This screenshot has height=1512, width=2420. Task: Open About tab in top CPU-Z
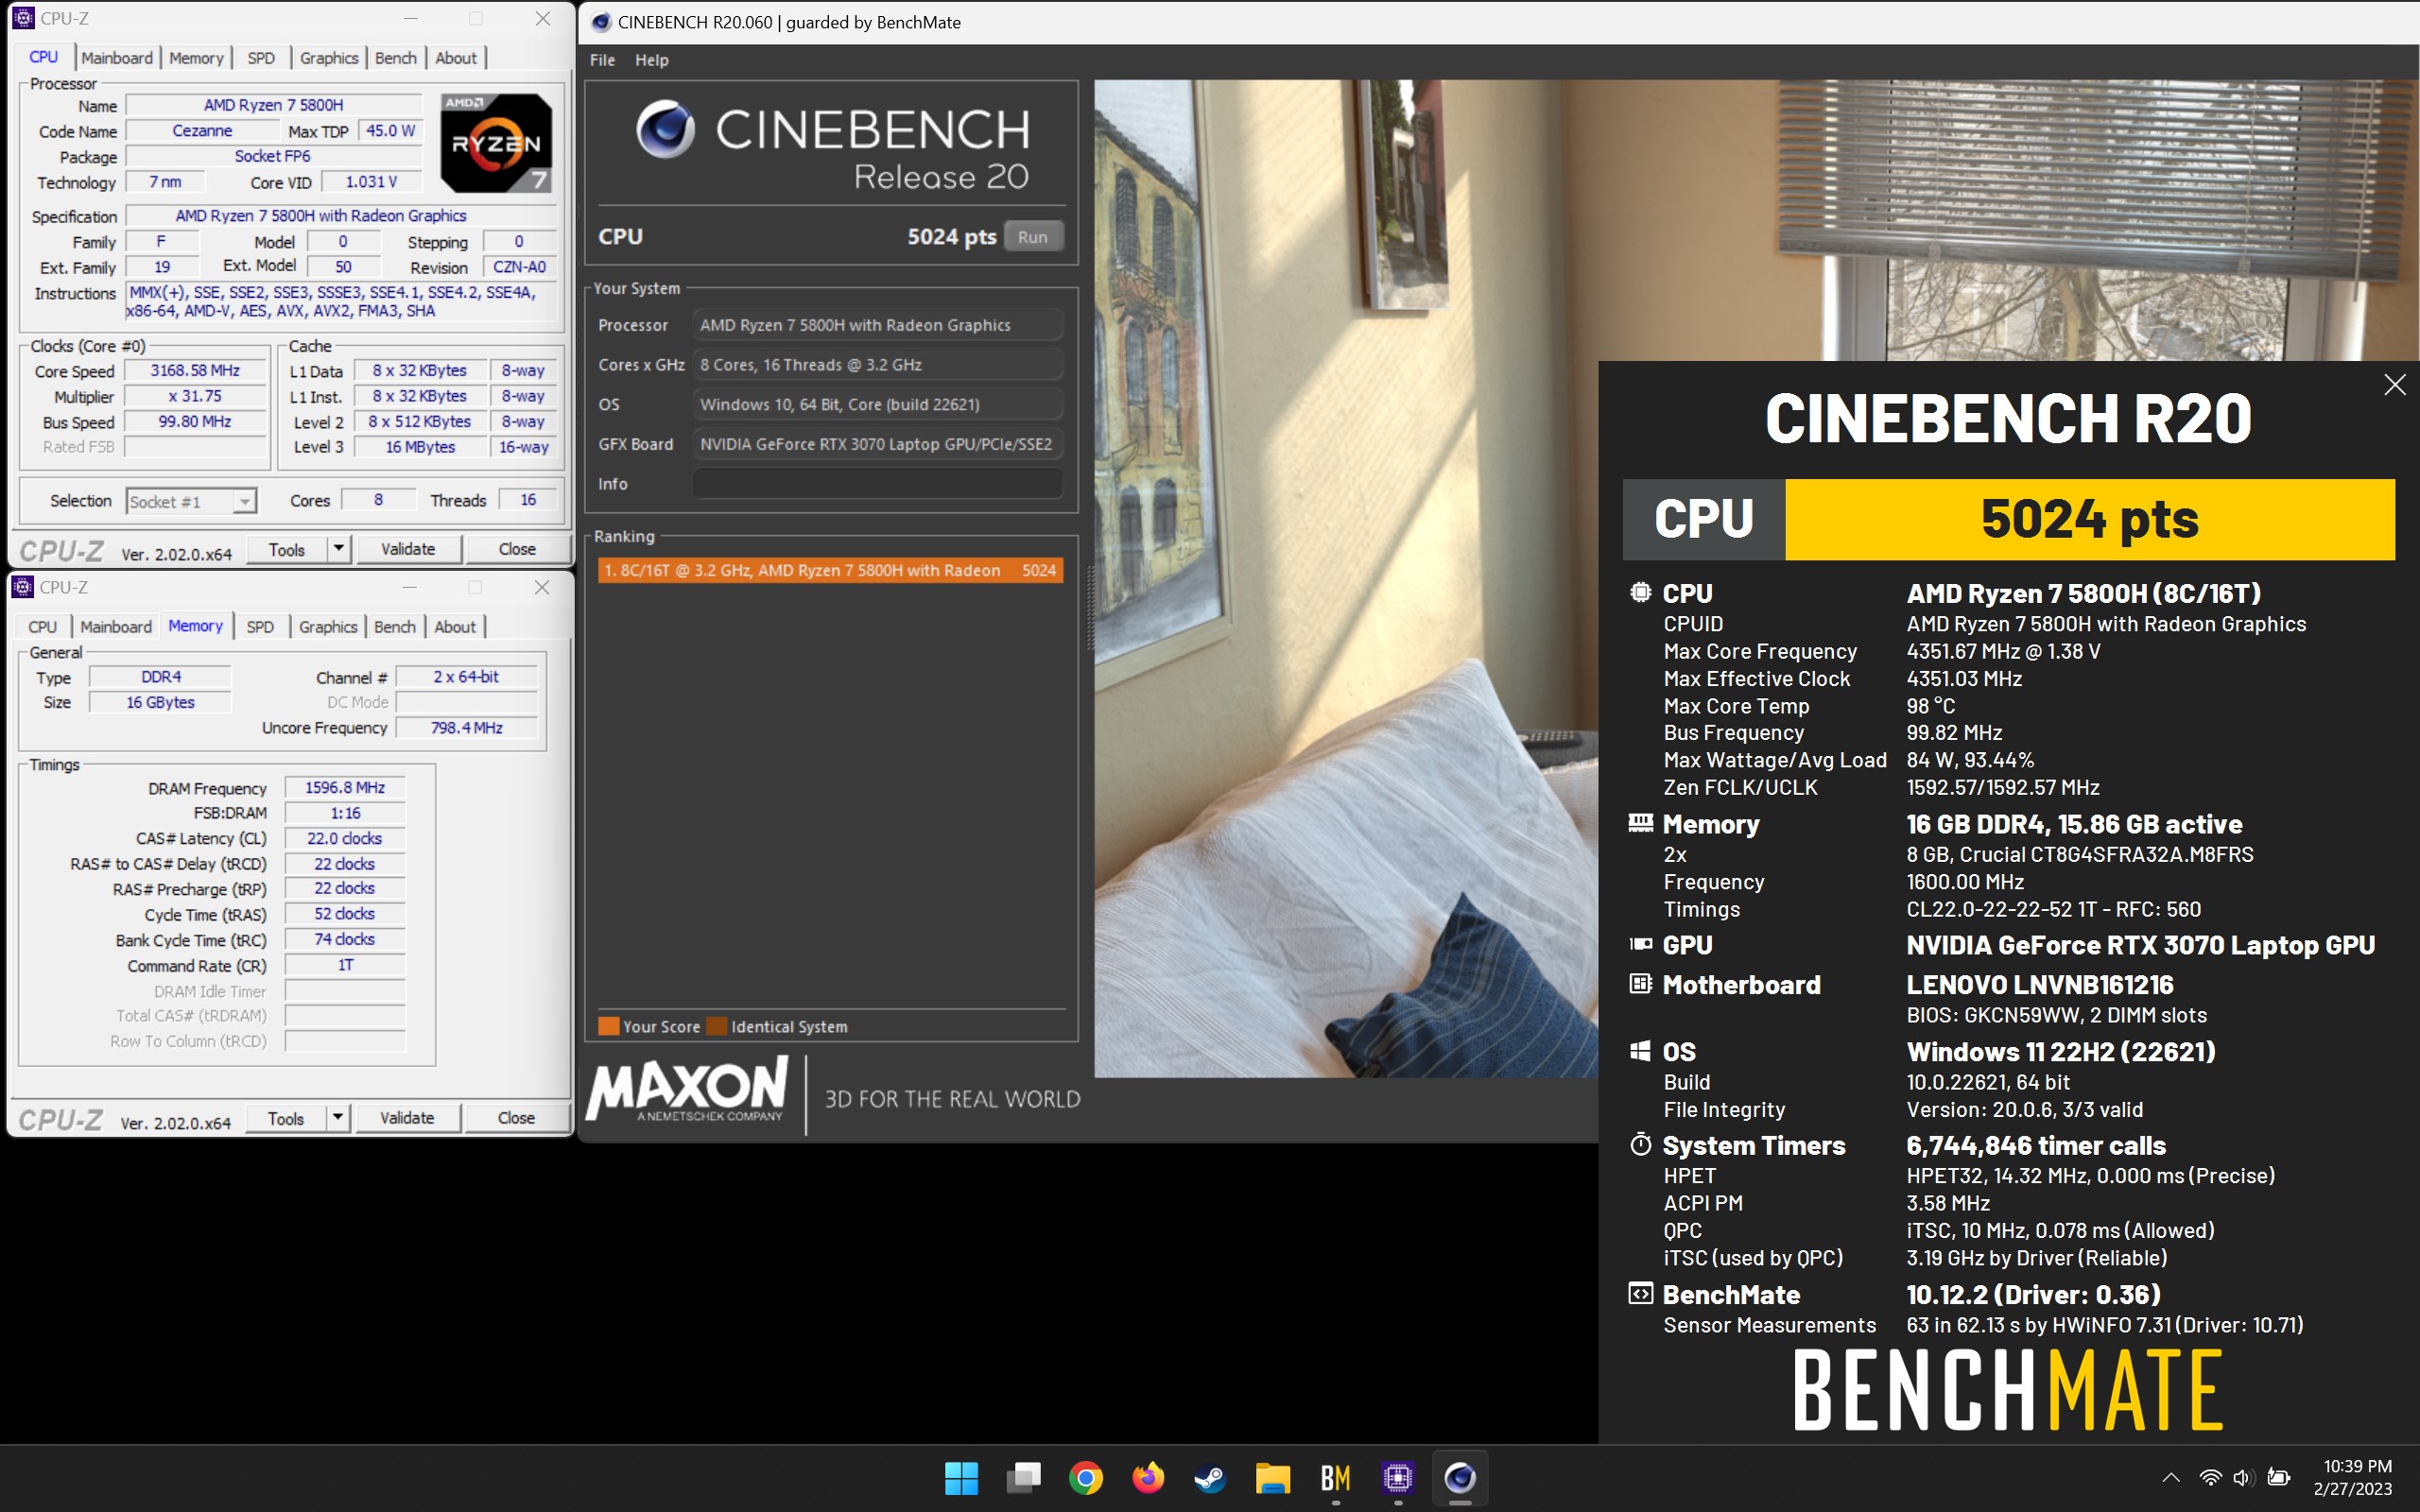[456, 58]
